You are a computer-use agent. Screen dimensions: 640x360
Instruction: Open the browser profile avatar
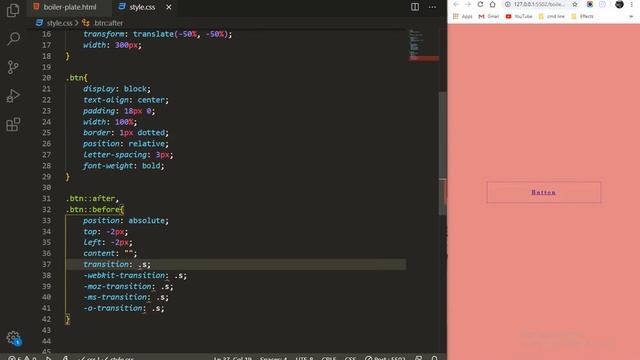619,4
